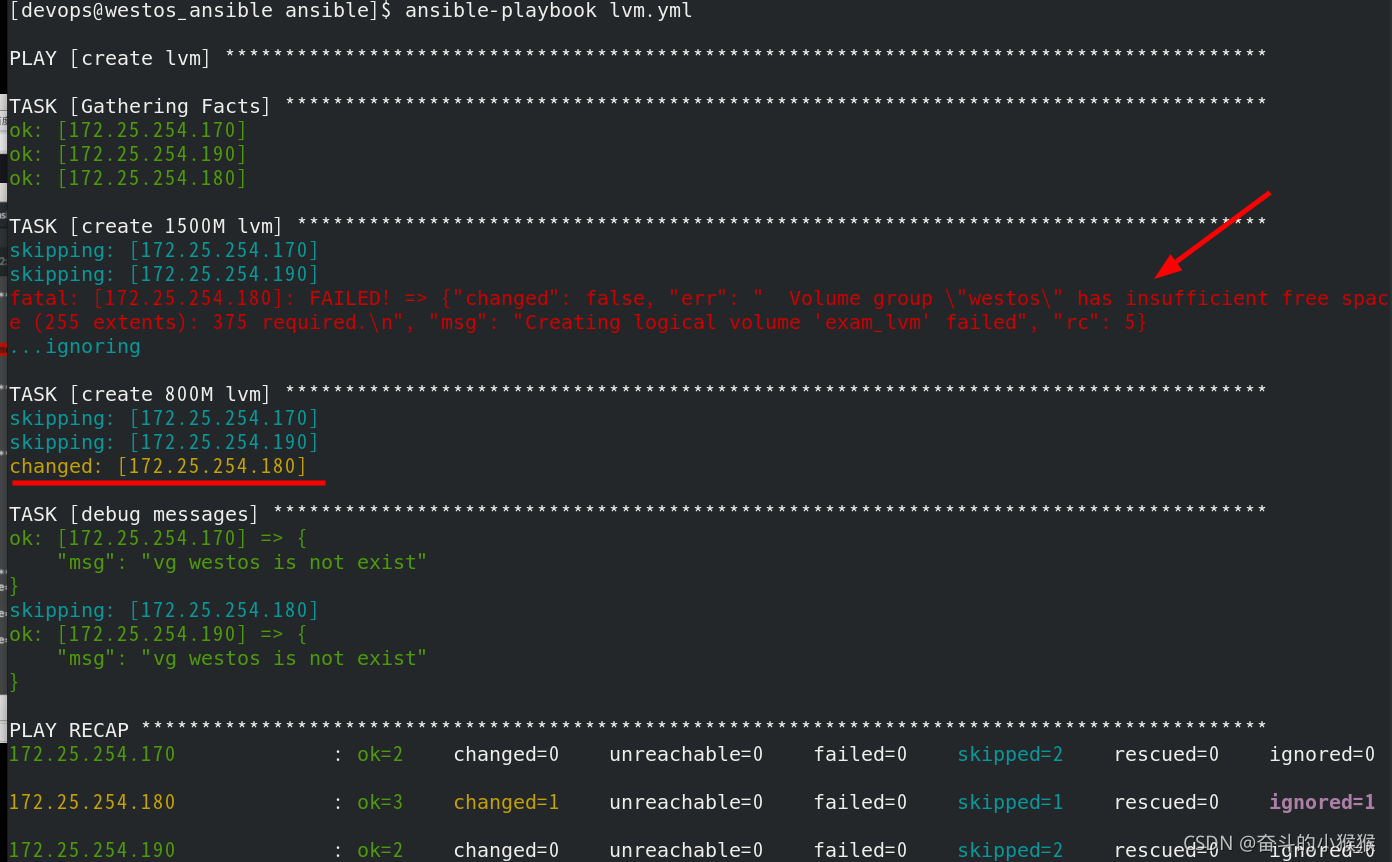
Task: Click the ansible-playbook lvm.yml command text
Action: click(x=548, y=11)
